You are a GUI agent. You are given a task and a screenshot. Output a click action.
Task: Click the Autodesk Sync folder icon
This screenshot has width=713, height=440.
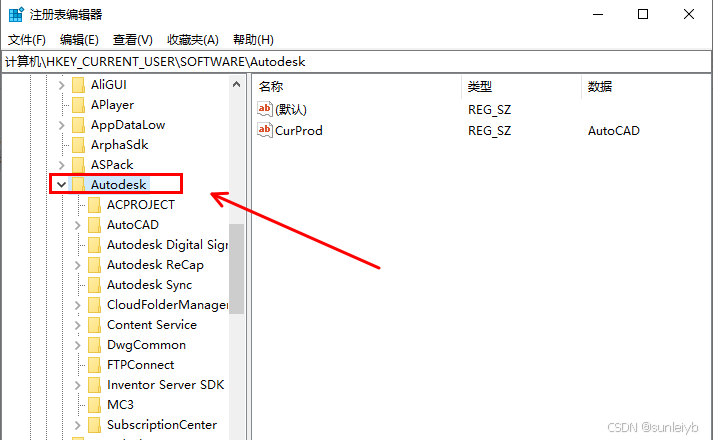coord(95,285)
